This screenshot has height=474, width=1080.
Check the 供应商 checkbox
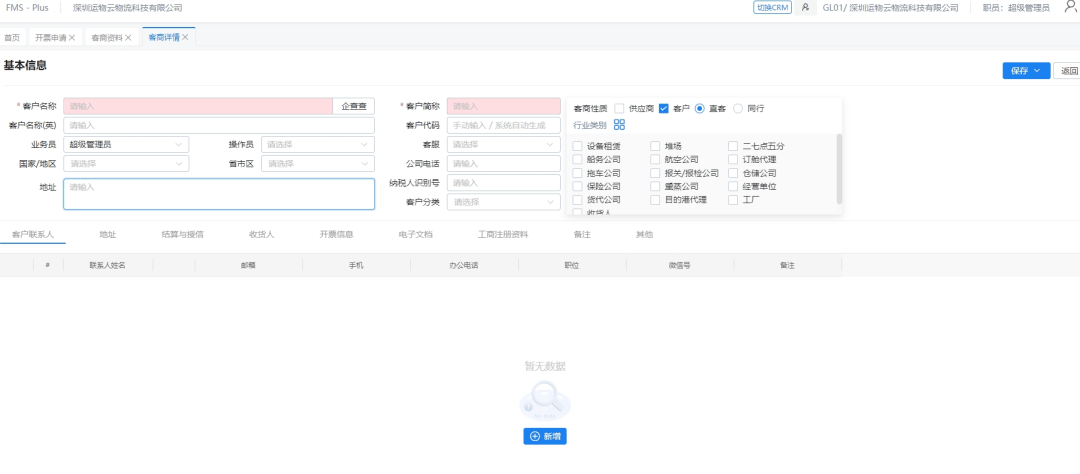pos(619,108)
